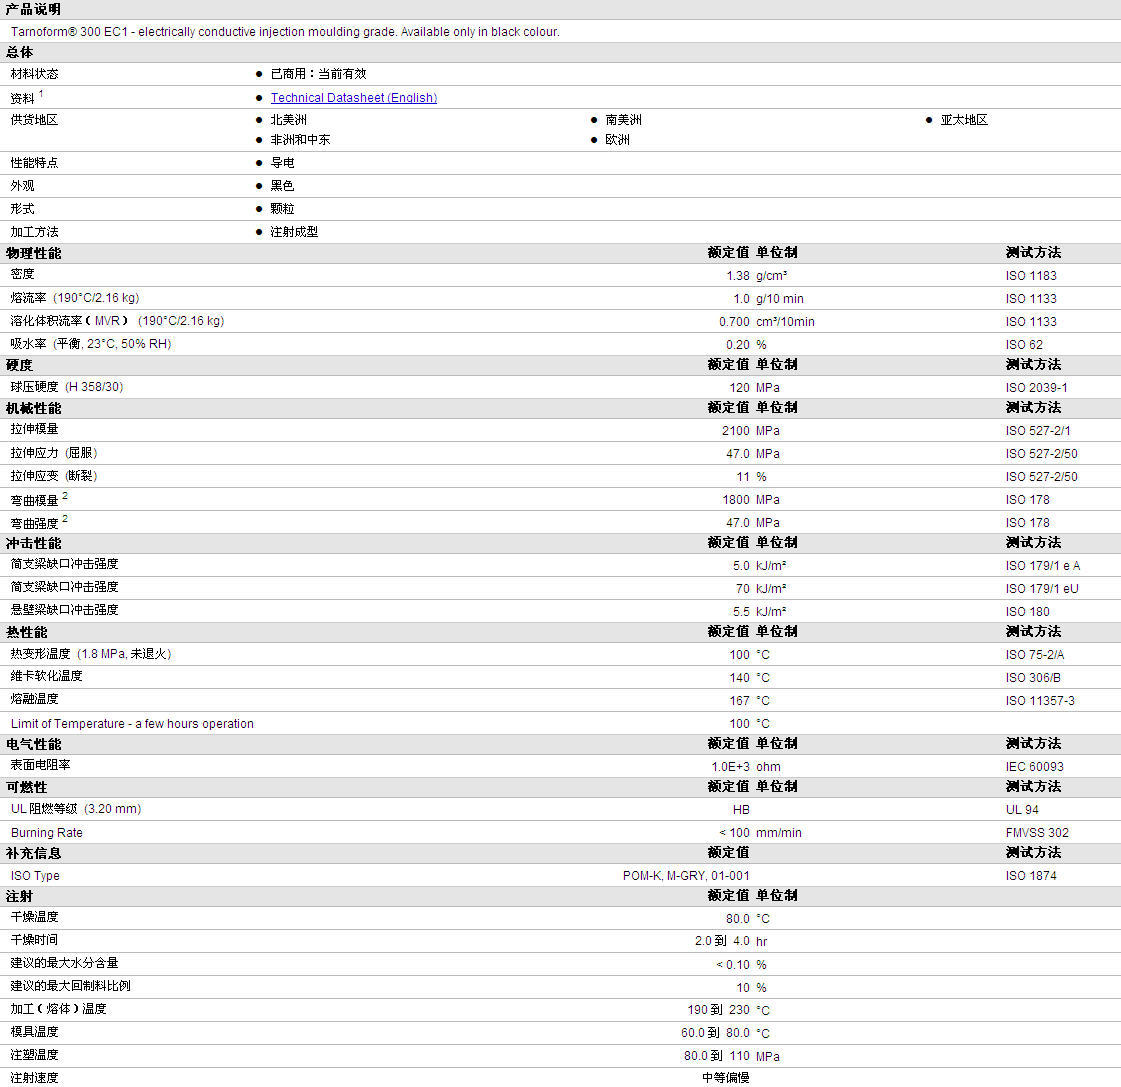Viewport: 1121px width, 1087px height.
Task: Select the 南美洲 region entry
Action: pos(623,119)
